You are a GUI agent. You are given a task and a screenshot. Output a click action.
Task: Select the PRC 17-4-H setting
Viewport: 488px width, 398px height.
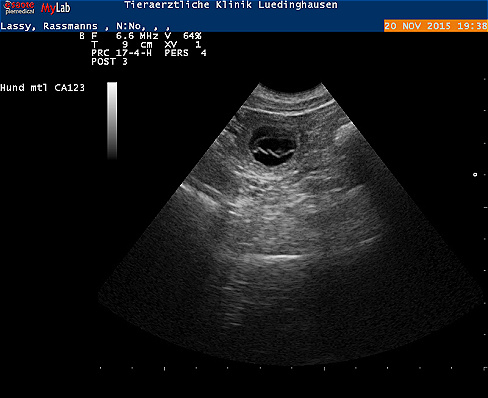(x=121, y=53)
